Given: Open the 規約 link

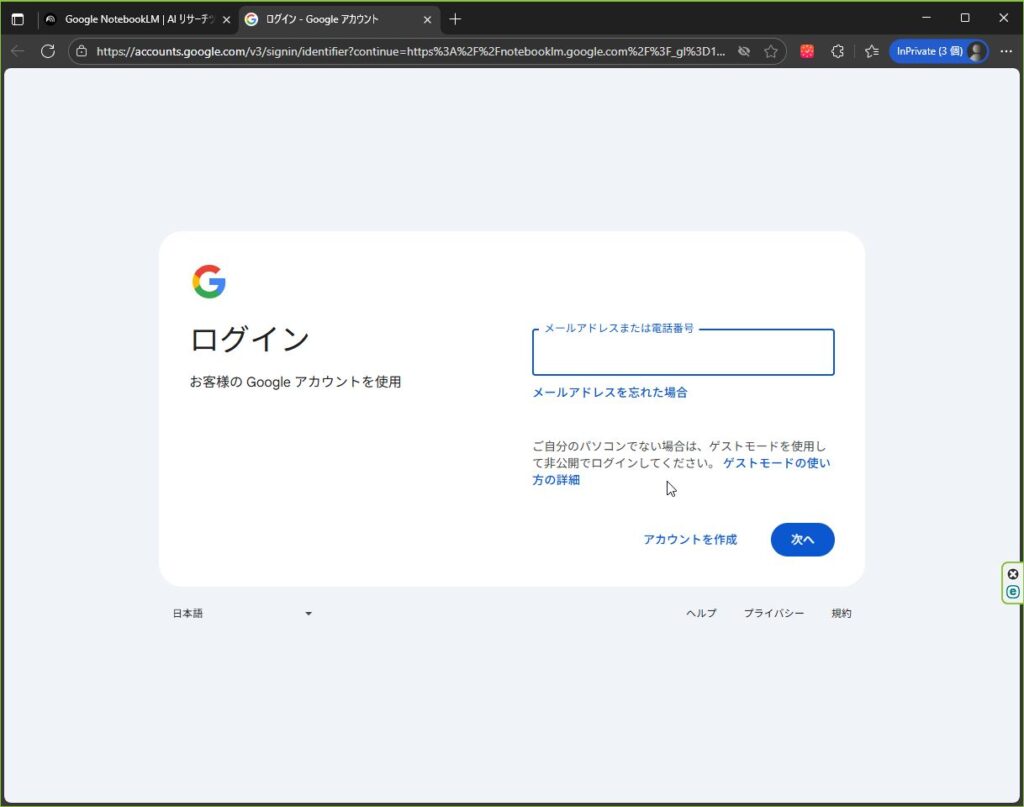Looking at the screenshot, I should click(841, 613).
